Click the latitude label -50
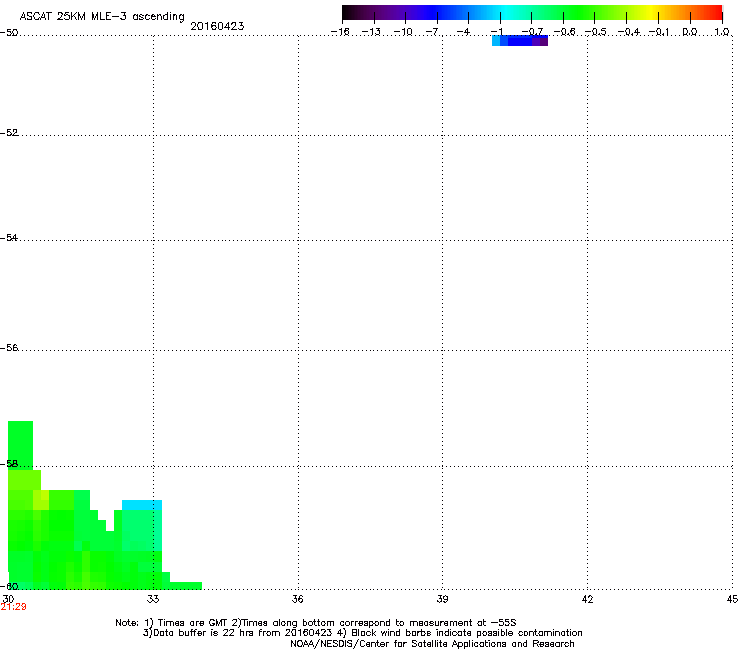The height and width of the screenshot is (650, 740). (9, 33)
